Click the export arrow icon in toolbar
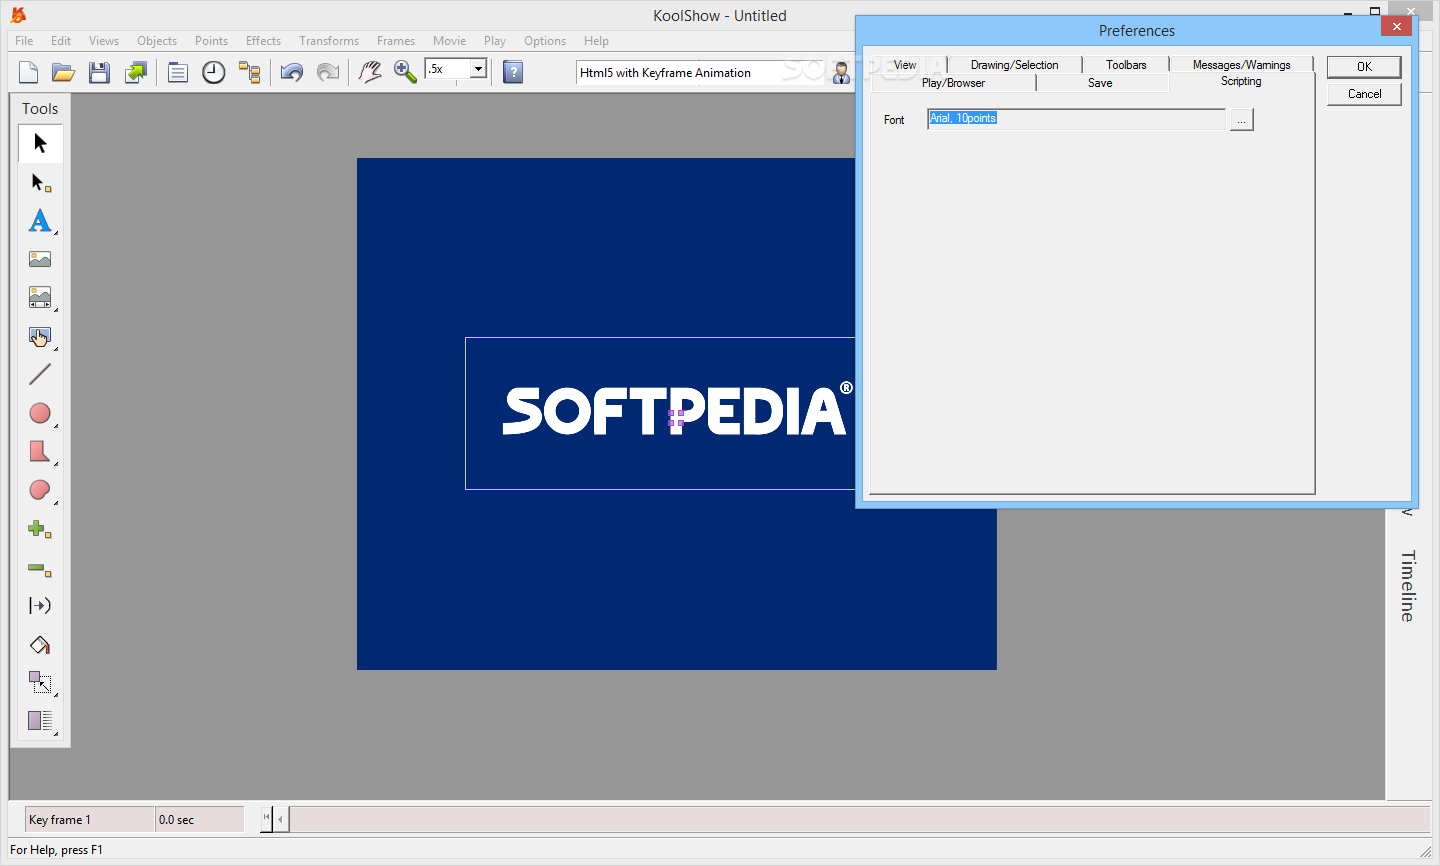1440x866 pixels. (135, 72)
